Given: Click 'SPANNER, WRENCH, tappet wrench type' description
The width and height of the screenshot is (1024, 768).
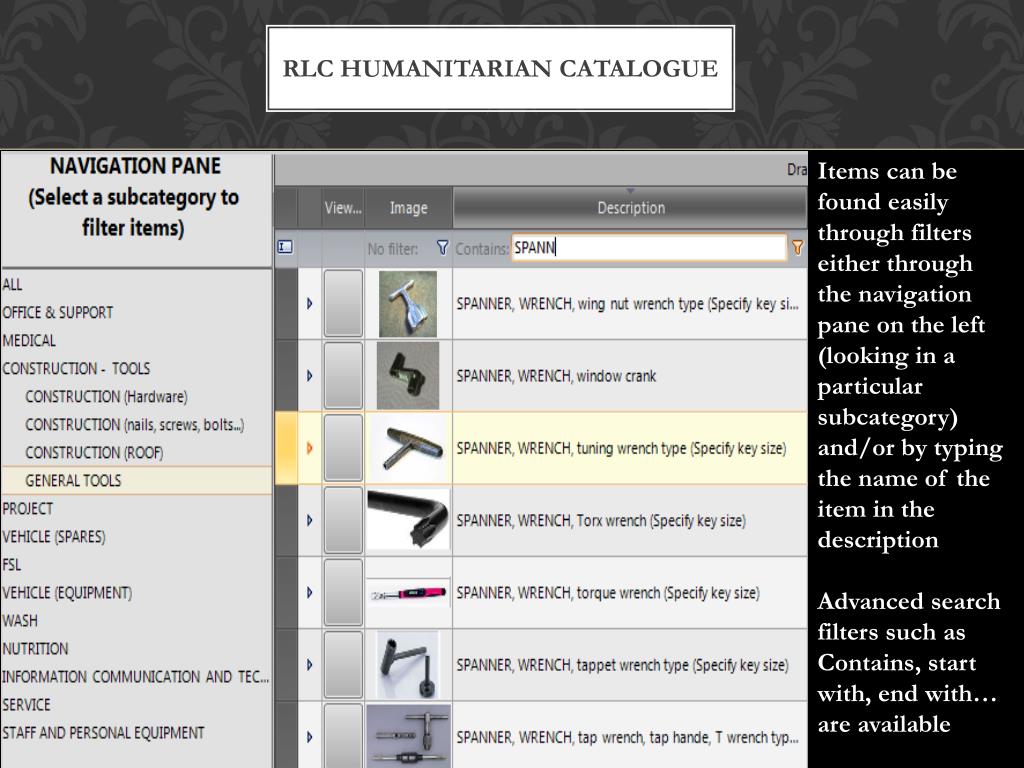Looking at the screenshot, I should pos(622,665).
